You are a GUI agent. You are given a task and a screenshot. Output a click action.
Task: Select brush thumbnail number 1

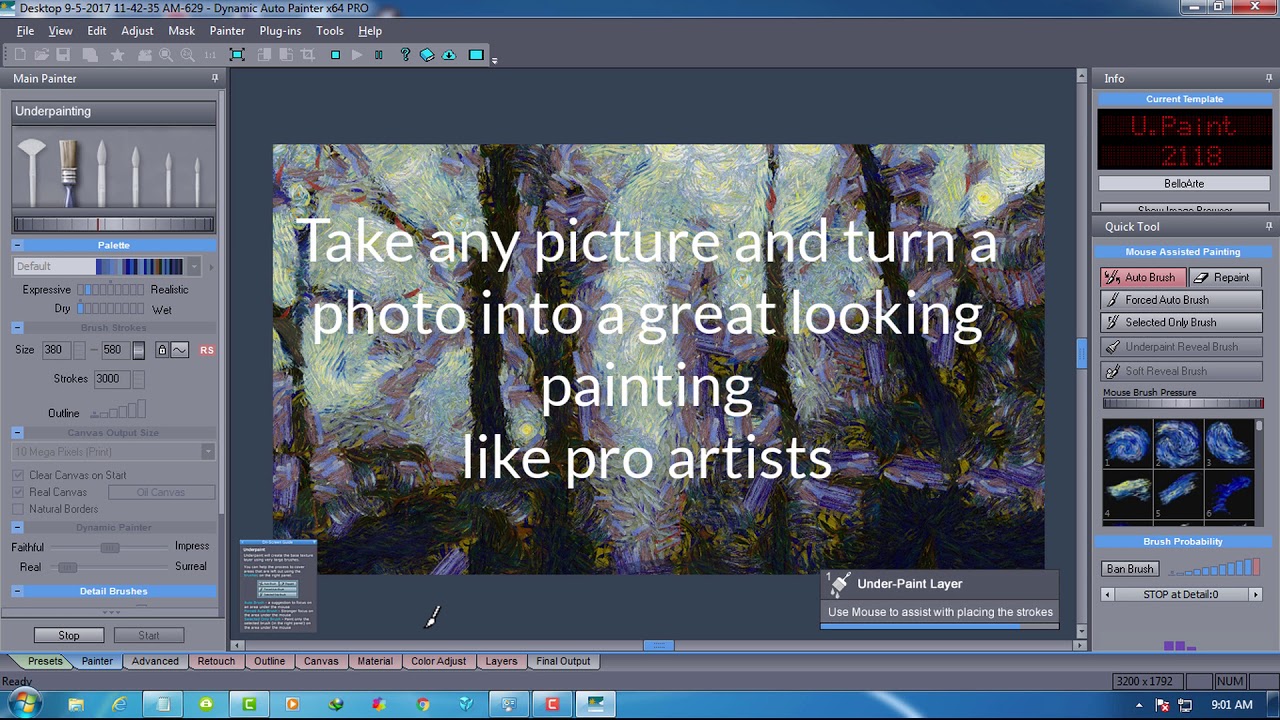click(x=1127, y=444)
